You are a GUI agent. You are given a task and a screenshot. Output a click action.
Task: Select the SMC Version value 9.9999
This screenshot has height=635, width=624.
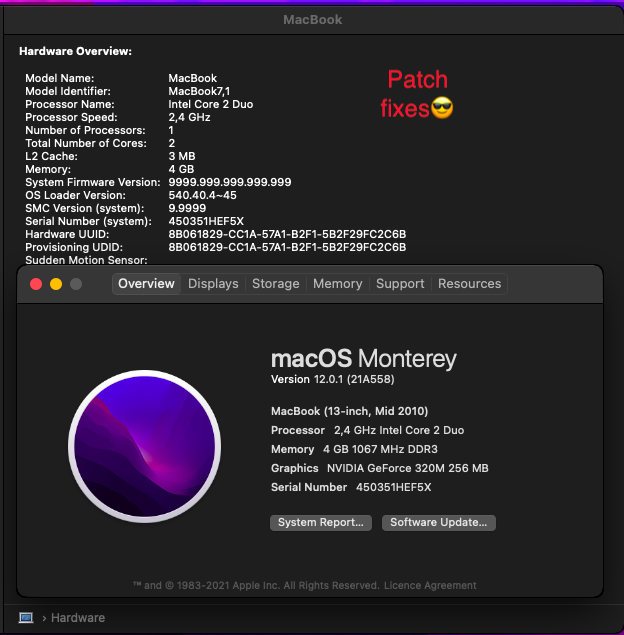tap(187, 208)
